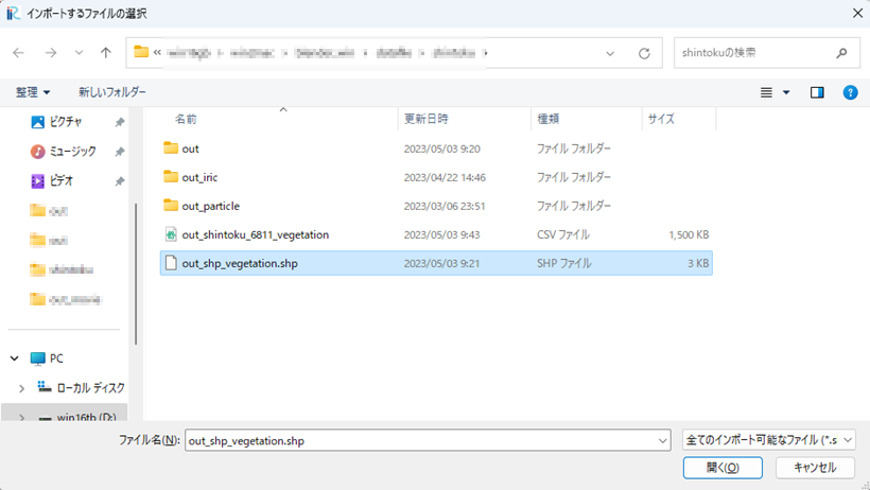Click the キャンセル button
870x490 pixels.
pyautogui.click(x=815, y=467)
